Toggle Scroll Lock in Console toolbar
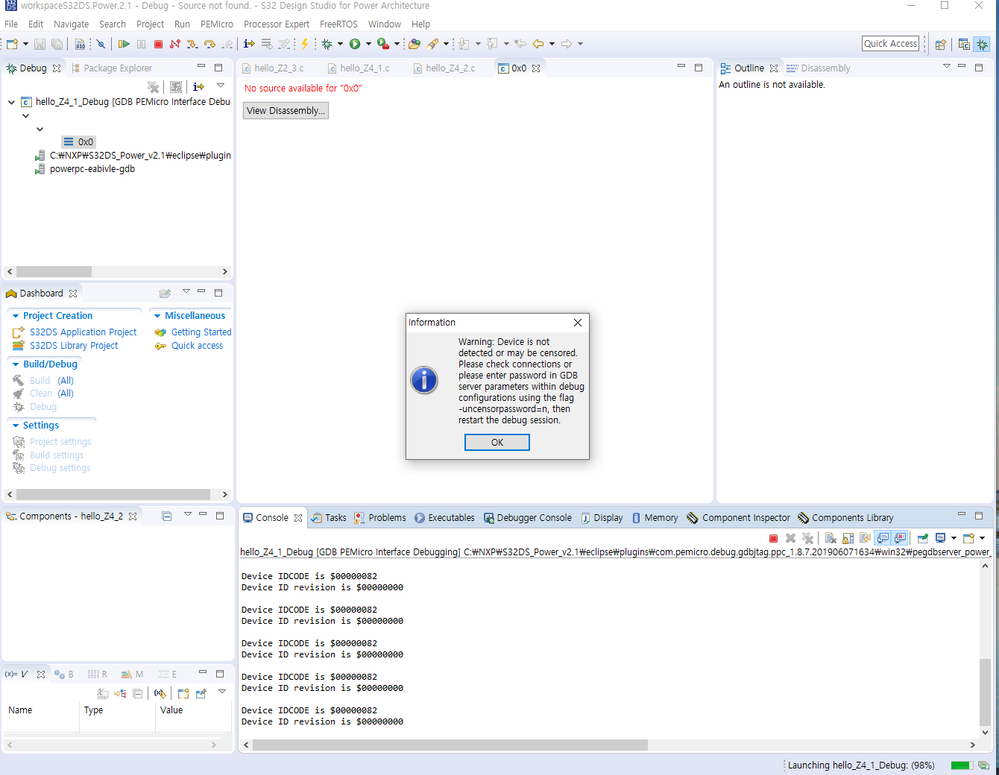This screenshot has height=775, width=999. tap(848, 538)
